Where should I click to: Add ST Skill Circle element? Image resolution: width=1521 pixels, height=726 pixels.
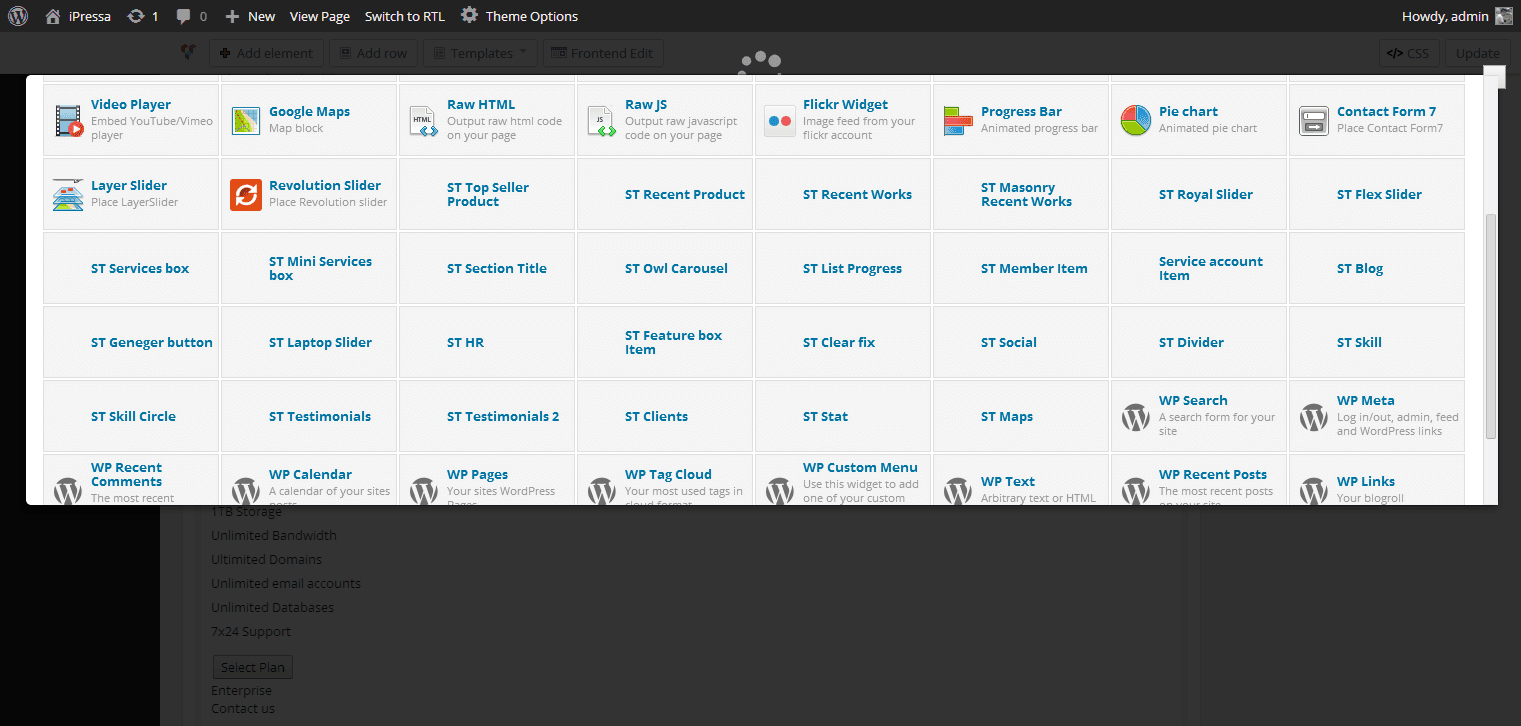tap(131, 416)
